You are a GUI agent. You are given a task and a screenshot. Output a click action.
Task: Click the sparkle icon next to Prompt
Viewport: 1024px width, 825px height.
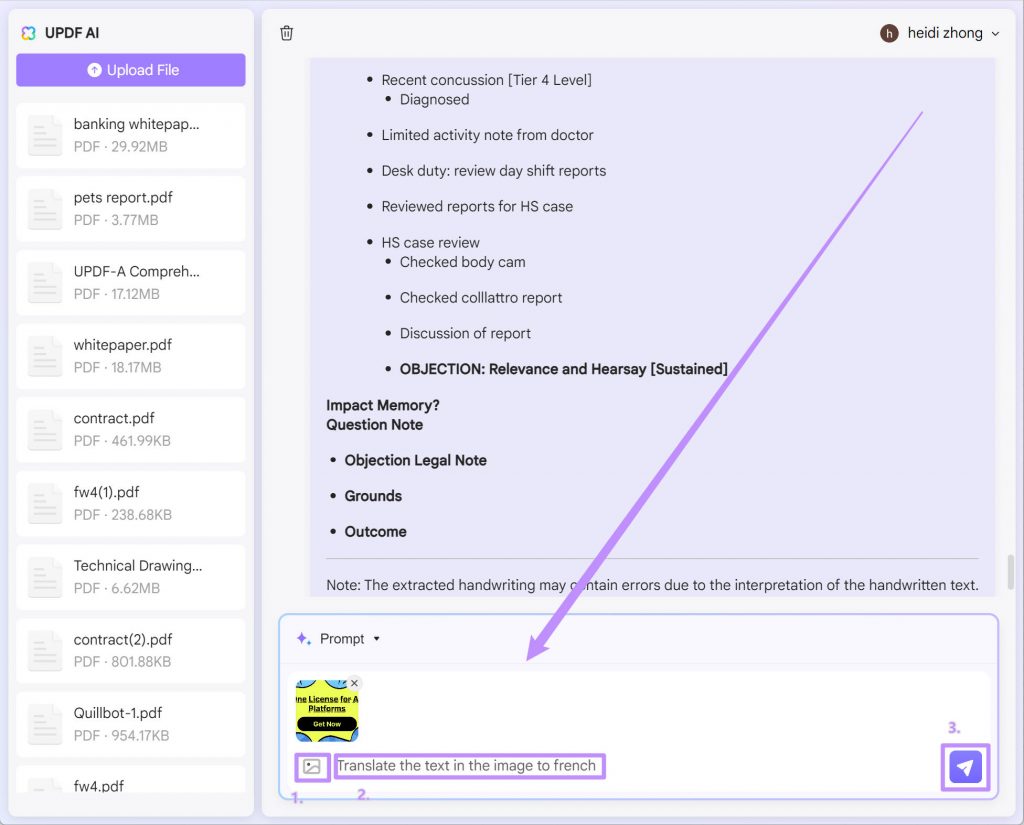pyautogui.click(x=302, y=638)
